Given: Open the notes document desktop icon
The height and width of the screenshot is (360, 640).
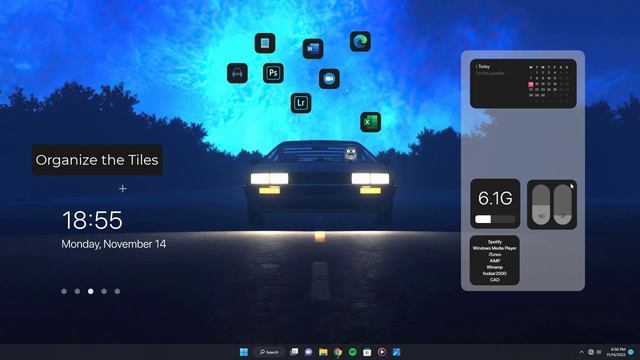Looking at the screenshot, I should pos(265,43).
